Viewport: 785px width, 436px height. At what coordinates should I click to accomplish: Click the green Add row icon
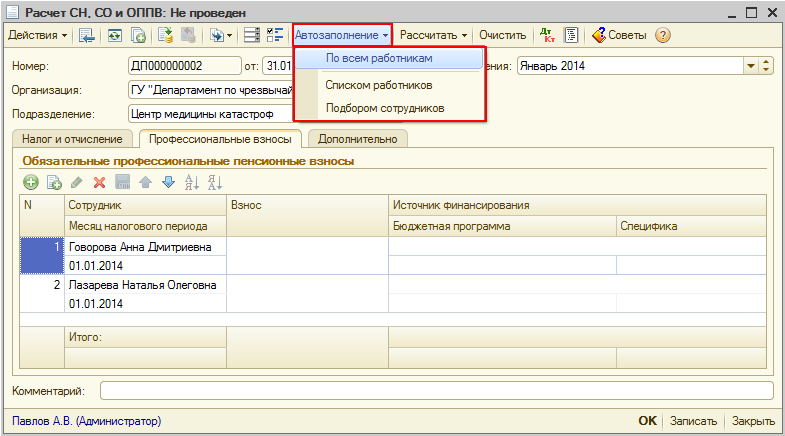pos(31,182)
